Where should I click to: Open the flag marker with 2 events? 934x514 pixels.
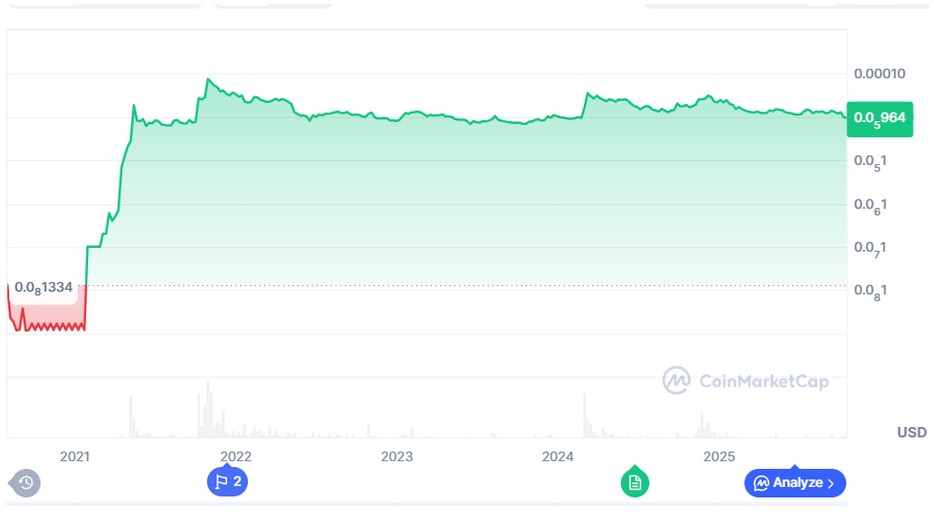[227, 481]
